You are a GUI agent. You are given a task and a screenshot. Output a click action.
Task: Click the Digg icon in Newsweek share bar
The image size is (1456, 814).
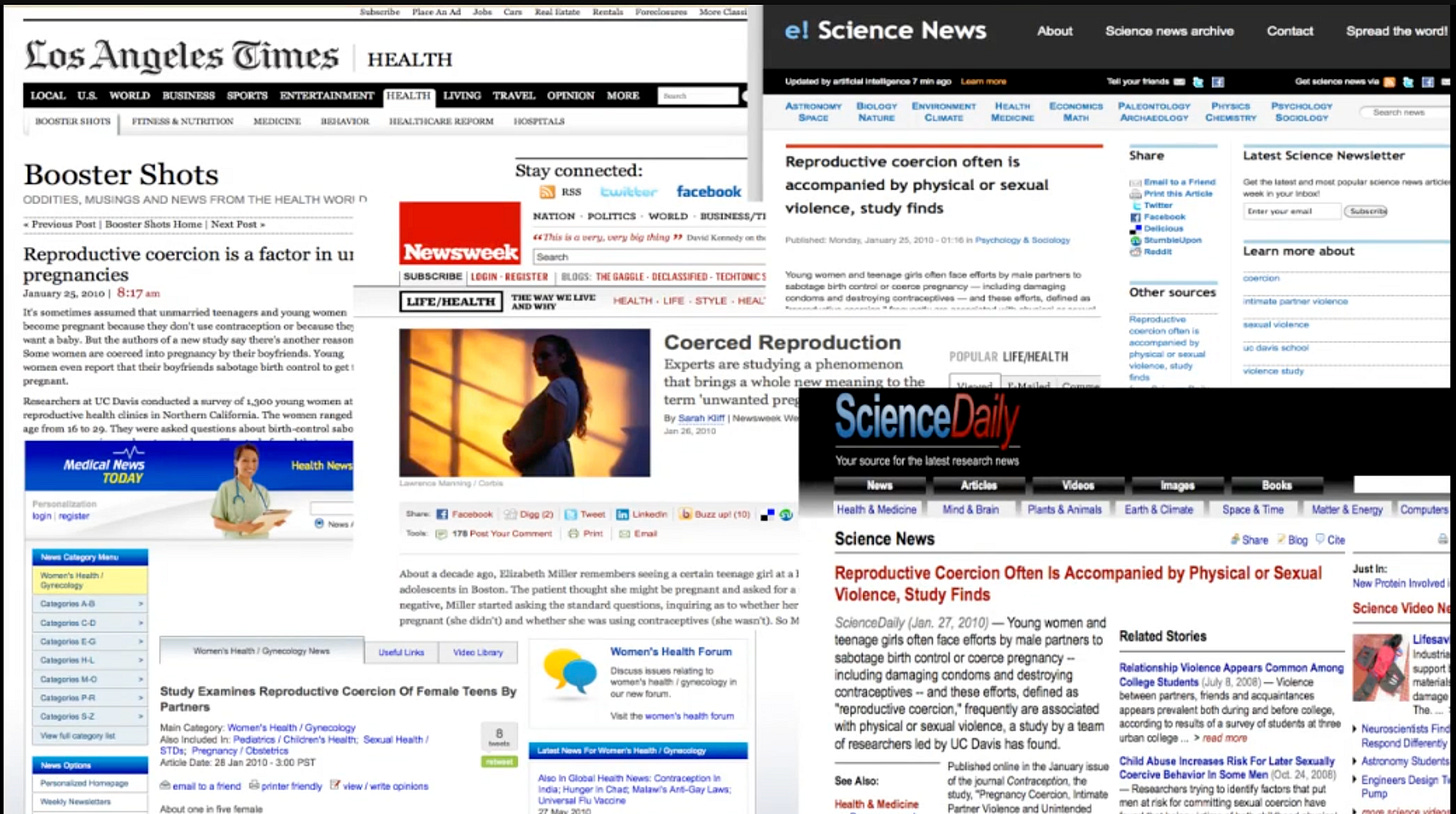point(511,514)
